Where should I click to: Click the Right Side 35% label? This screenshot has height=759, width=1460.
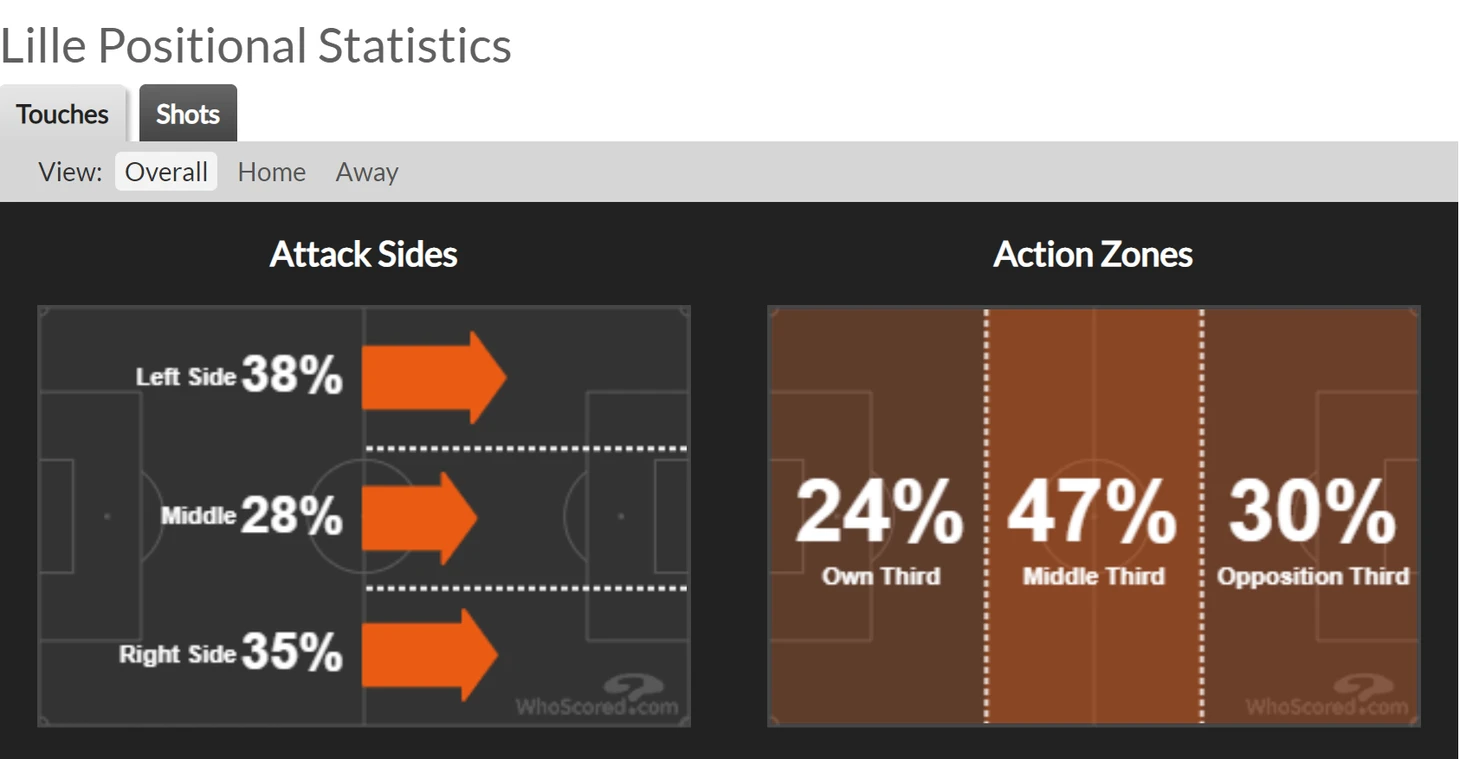231,654
